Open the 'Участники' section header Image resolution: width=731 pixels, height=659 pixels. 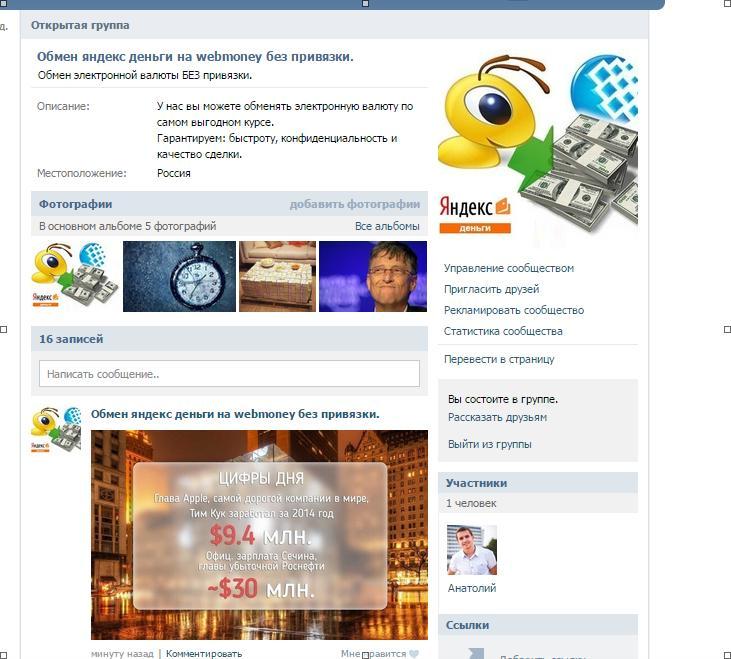[476, 483]
